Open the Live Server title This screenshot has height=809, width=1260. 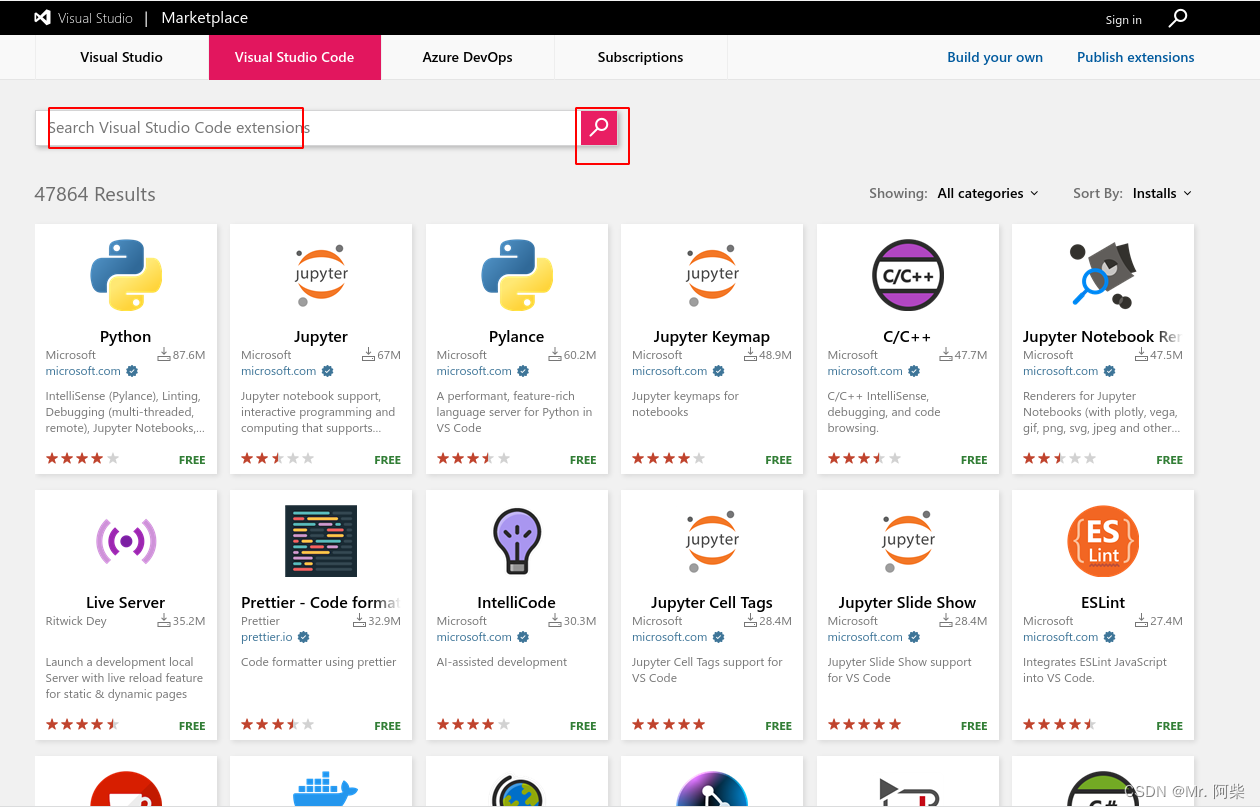coord(126,603)
